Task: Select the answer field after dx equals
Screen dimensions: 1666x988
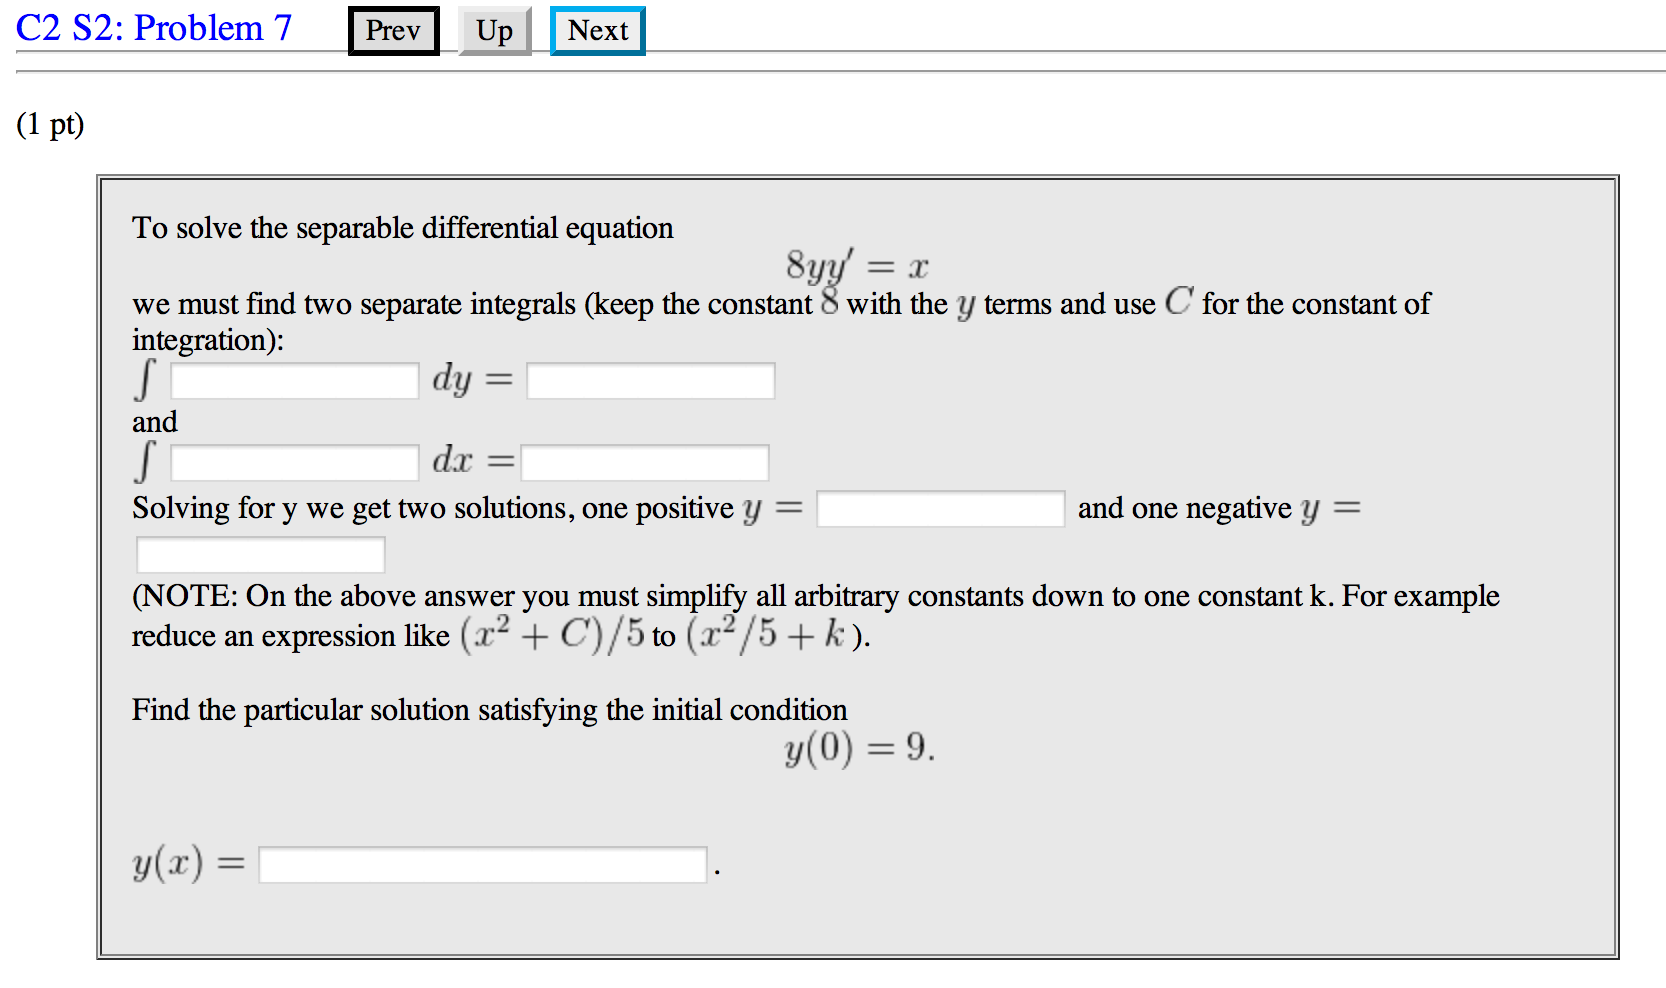Action: click(644, 463)
